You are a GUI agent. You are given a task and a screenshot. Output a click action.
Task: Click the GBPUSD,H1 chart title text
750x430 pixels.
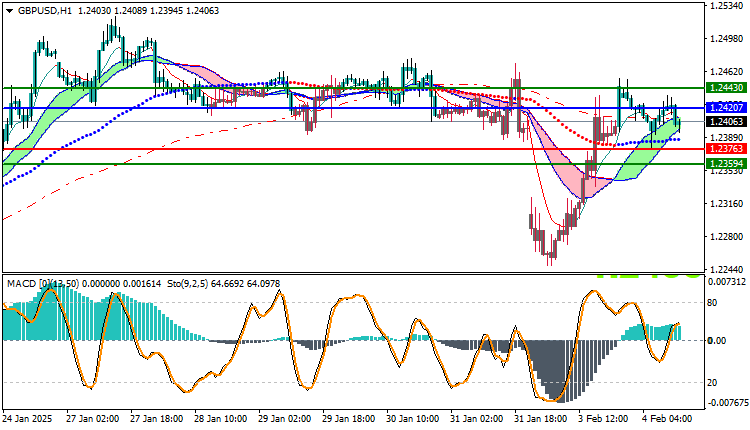(x=44, y=11)
